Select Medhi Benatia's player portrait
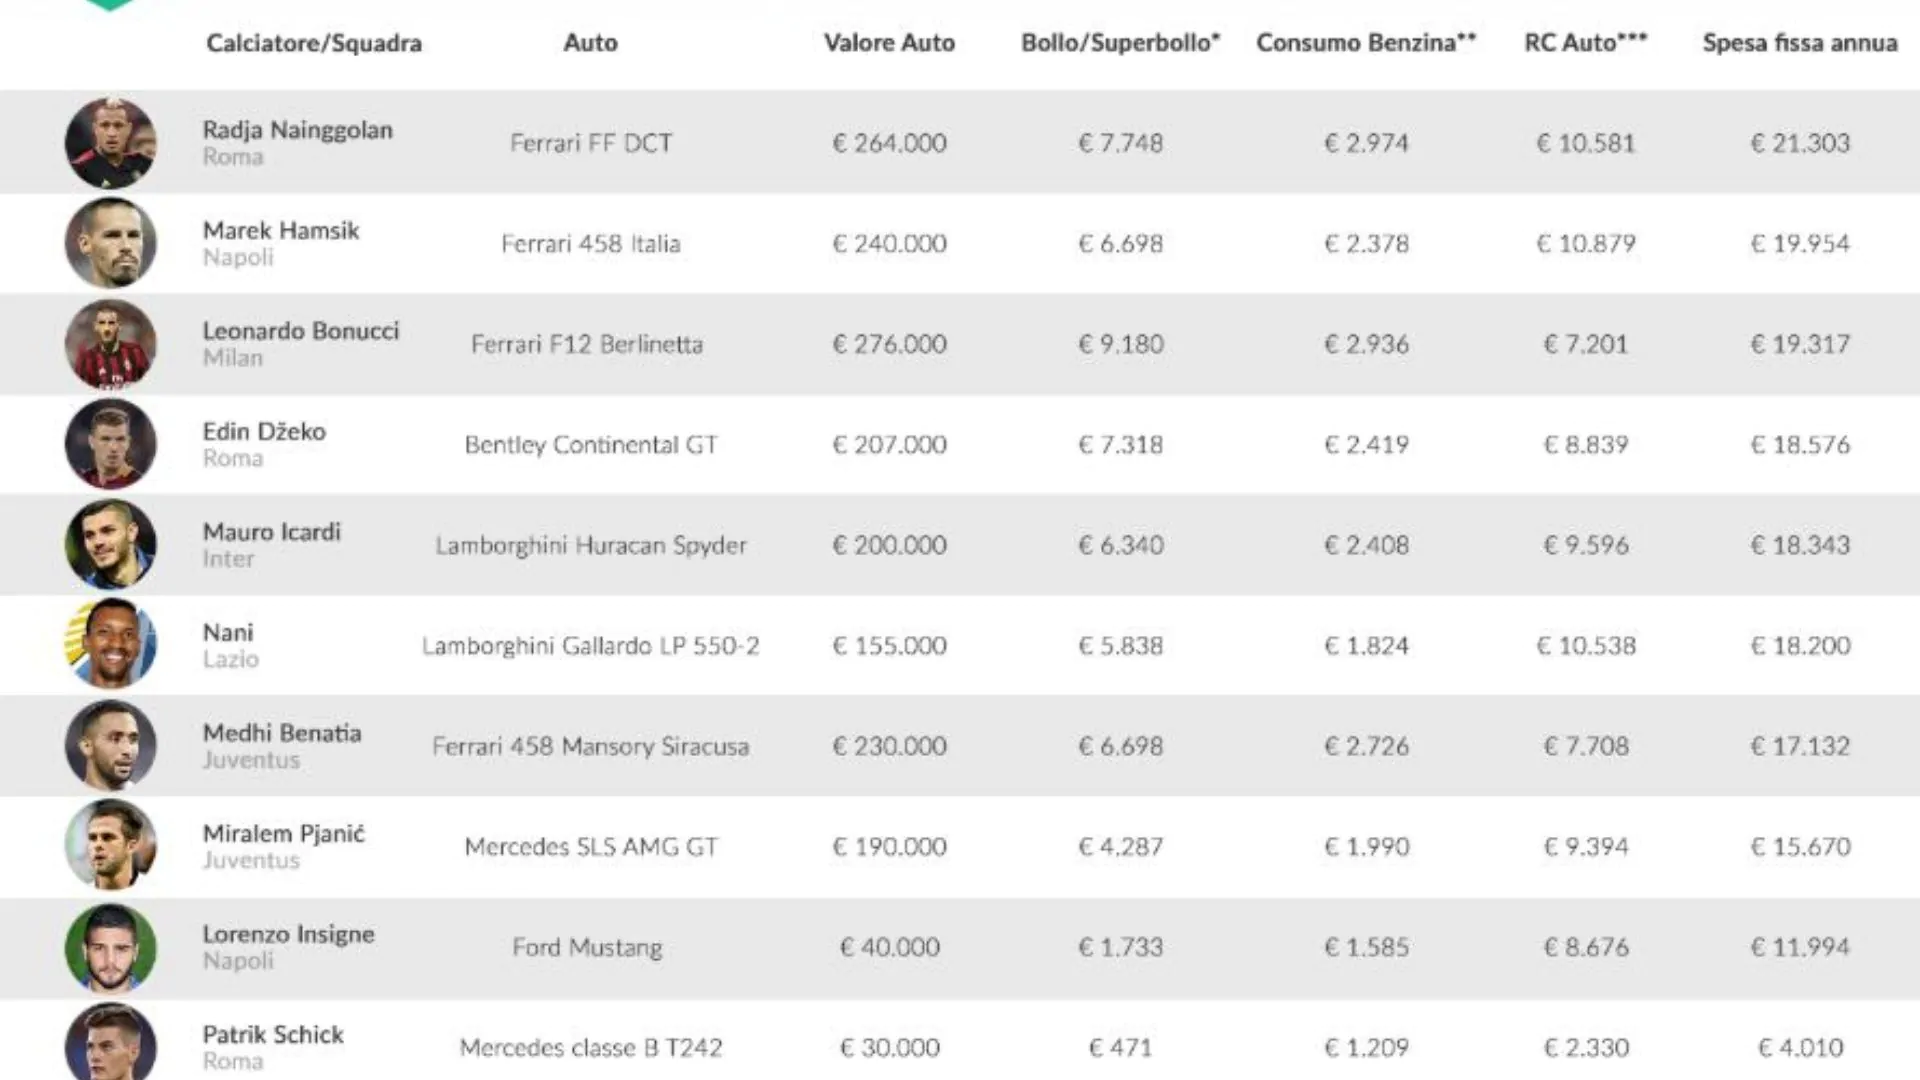The height and width of the screenshot is (1080, 1920). 110,746
